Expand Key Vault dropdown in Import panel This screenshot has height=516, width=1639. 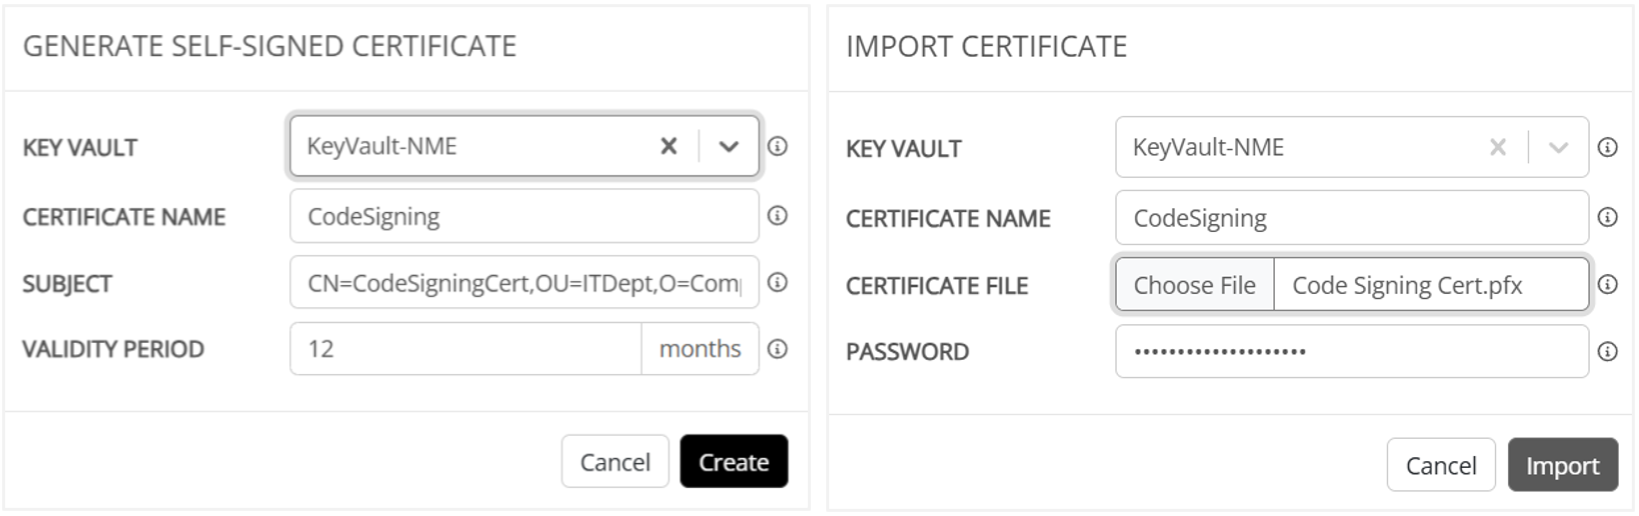1558,148
